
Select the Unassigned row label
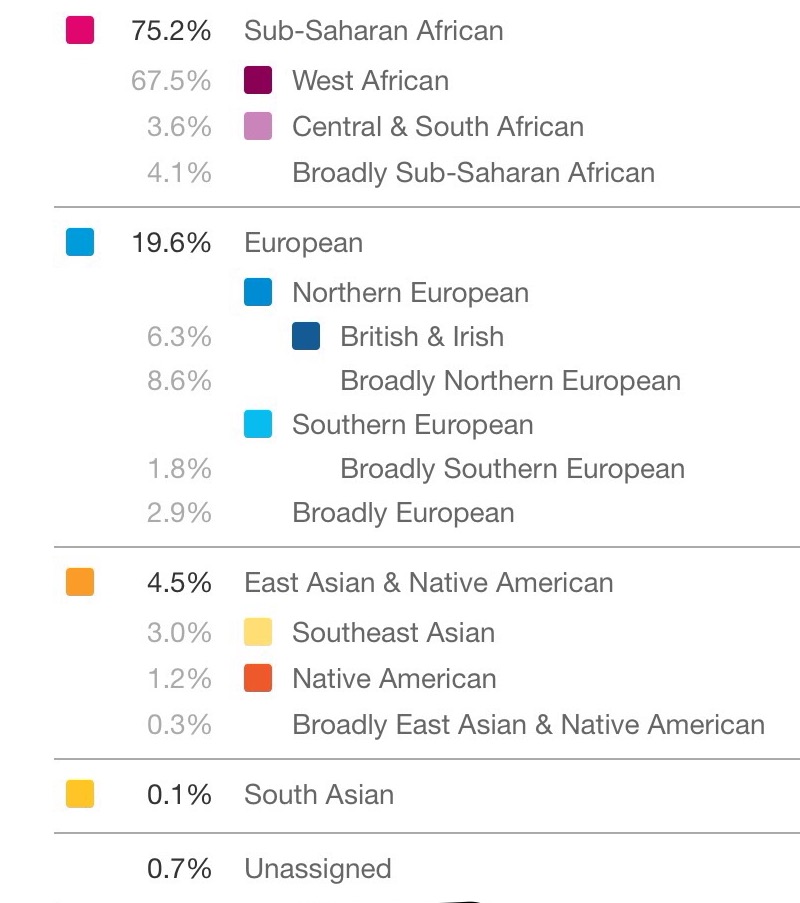coord(318,869)
